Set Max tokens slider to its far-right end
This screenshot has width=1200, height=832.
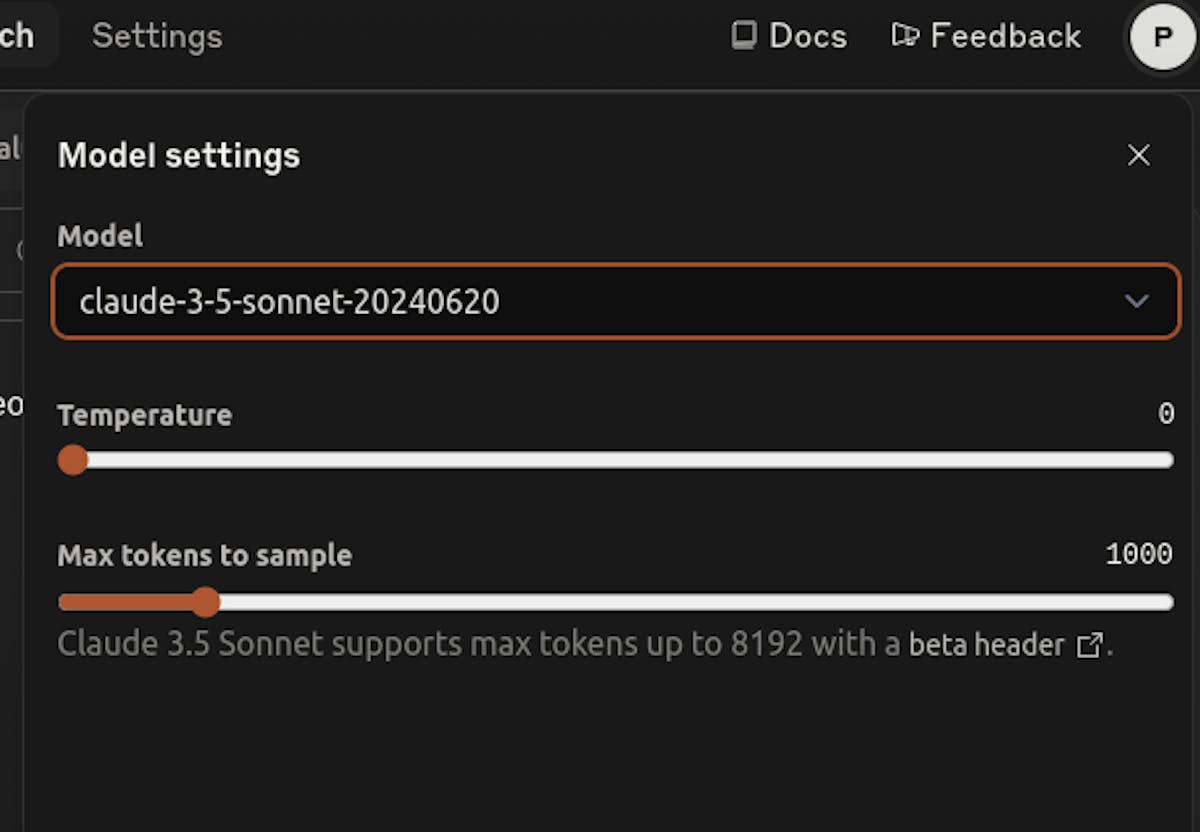pos(1170,602)
